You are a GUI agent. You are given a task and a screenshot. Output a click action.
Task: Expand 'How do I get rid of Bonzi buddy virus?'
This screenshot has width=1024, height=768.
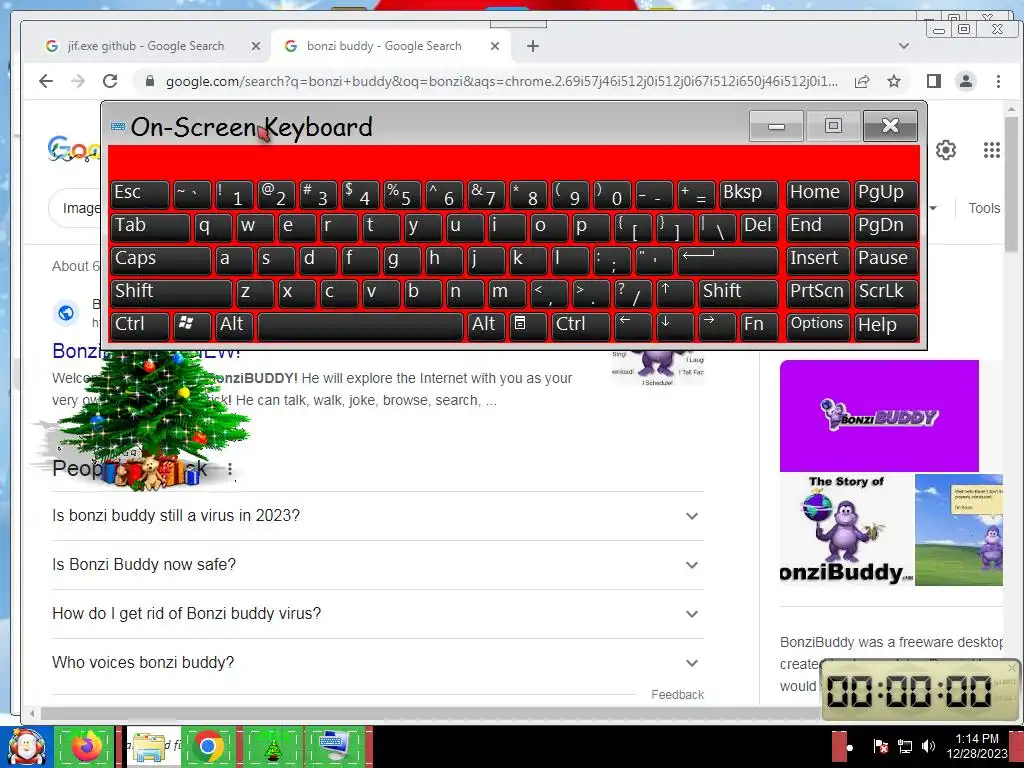(377, 614)
